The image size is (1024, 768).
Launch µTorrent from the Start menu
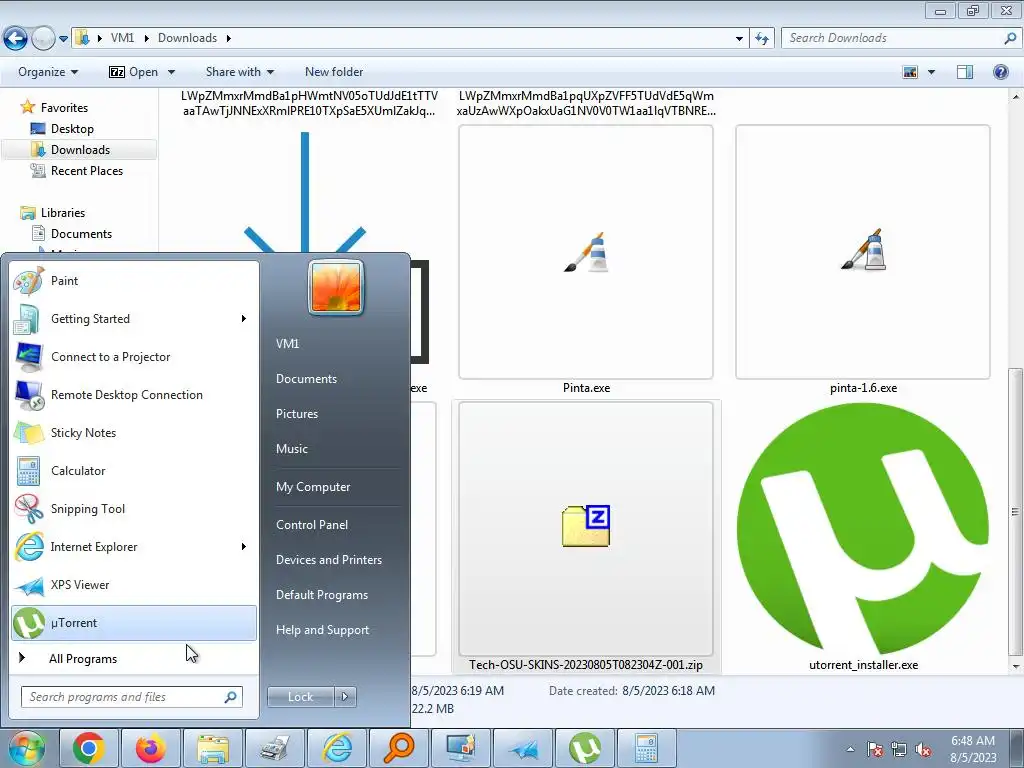pyautogui.click(x=134, y=622)
